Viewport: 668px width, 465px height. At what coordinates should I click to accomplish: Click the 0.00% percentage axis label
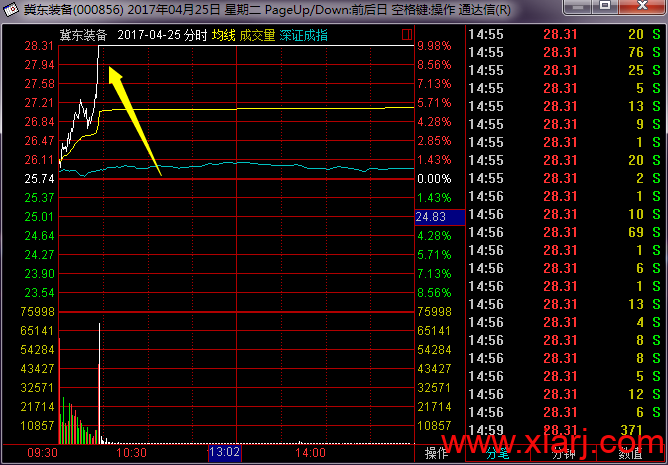click(434, 179)
